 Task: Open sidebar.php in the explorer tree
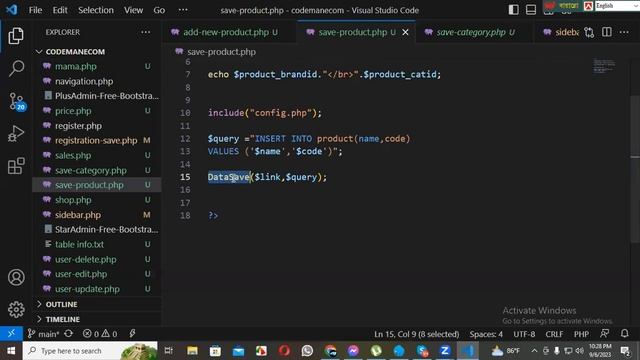[x=78, y=215]
